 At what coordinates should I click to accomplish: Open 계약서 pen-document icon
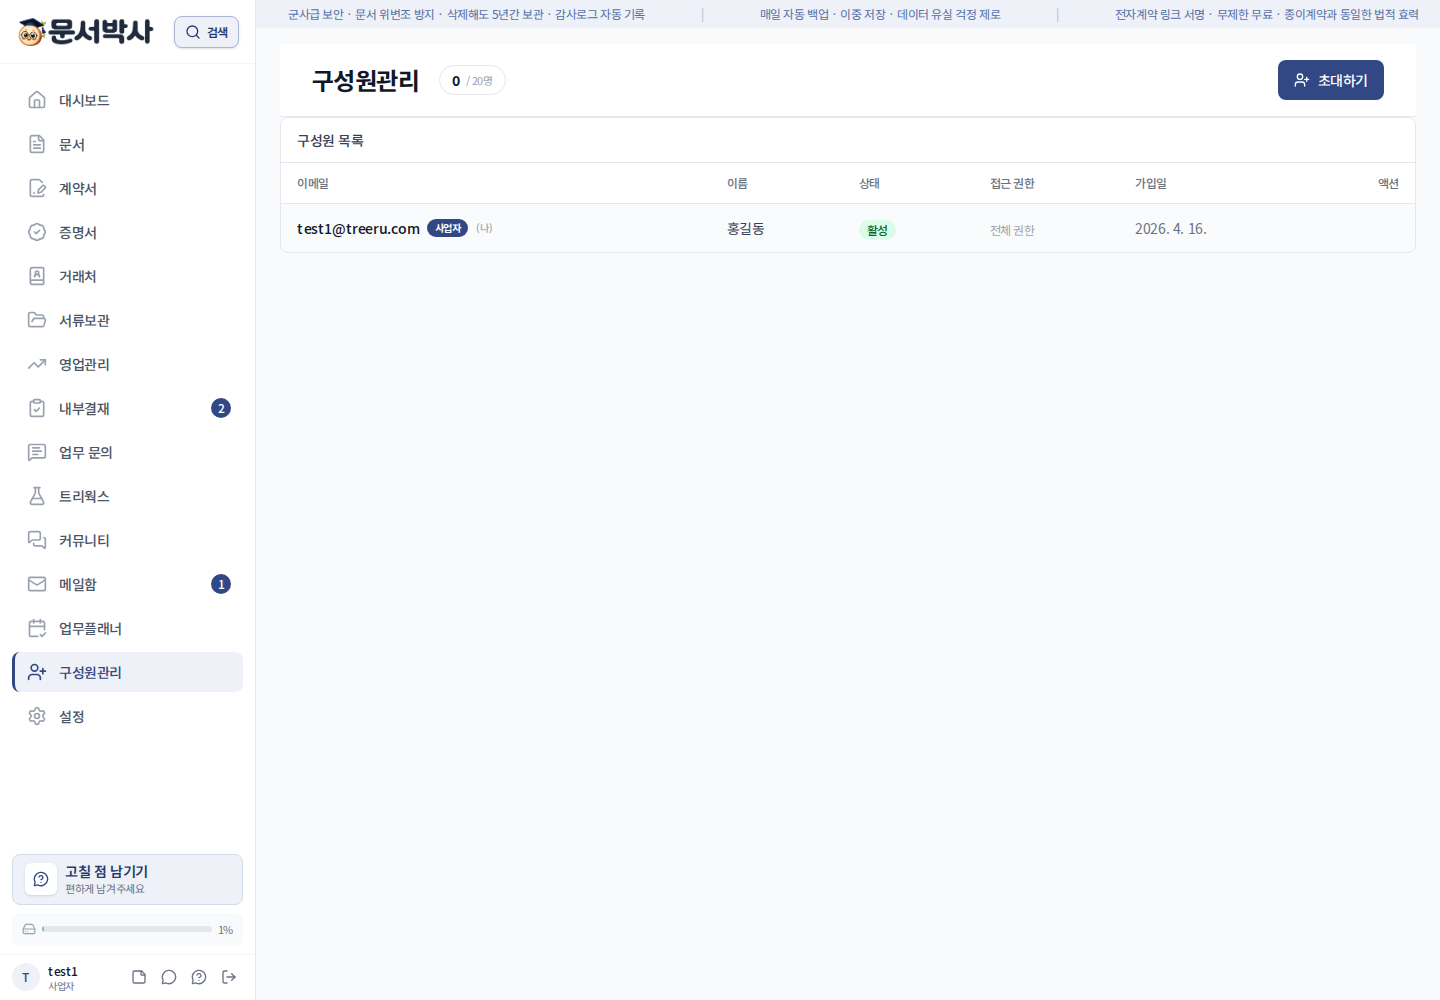(x=37, y=188)
